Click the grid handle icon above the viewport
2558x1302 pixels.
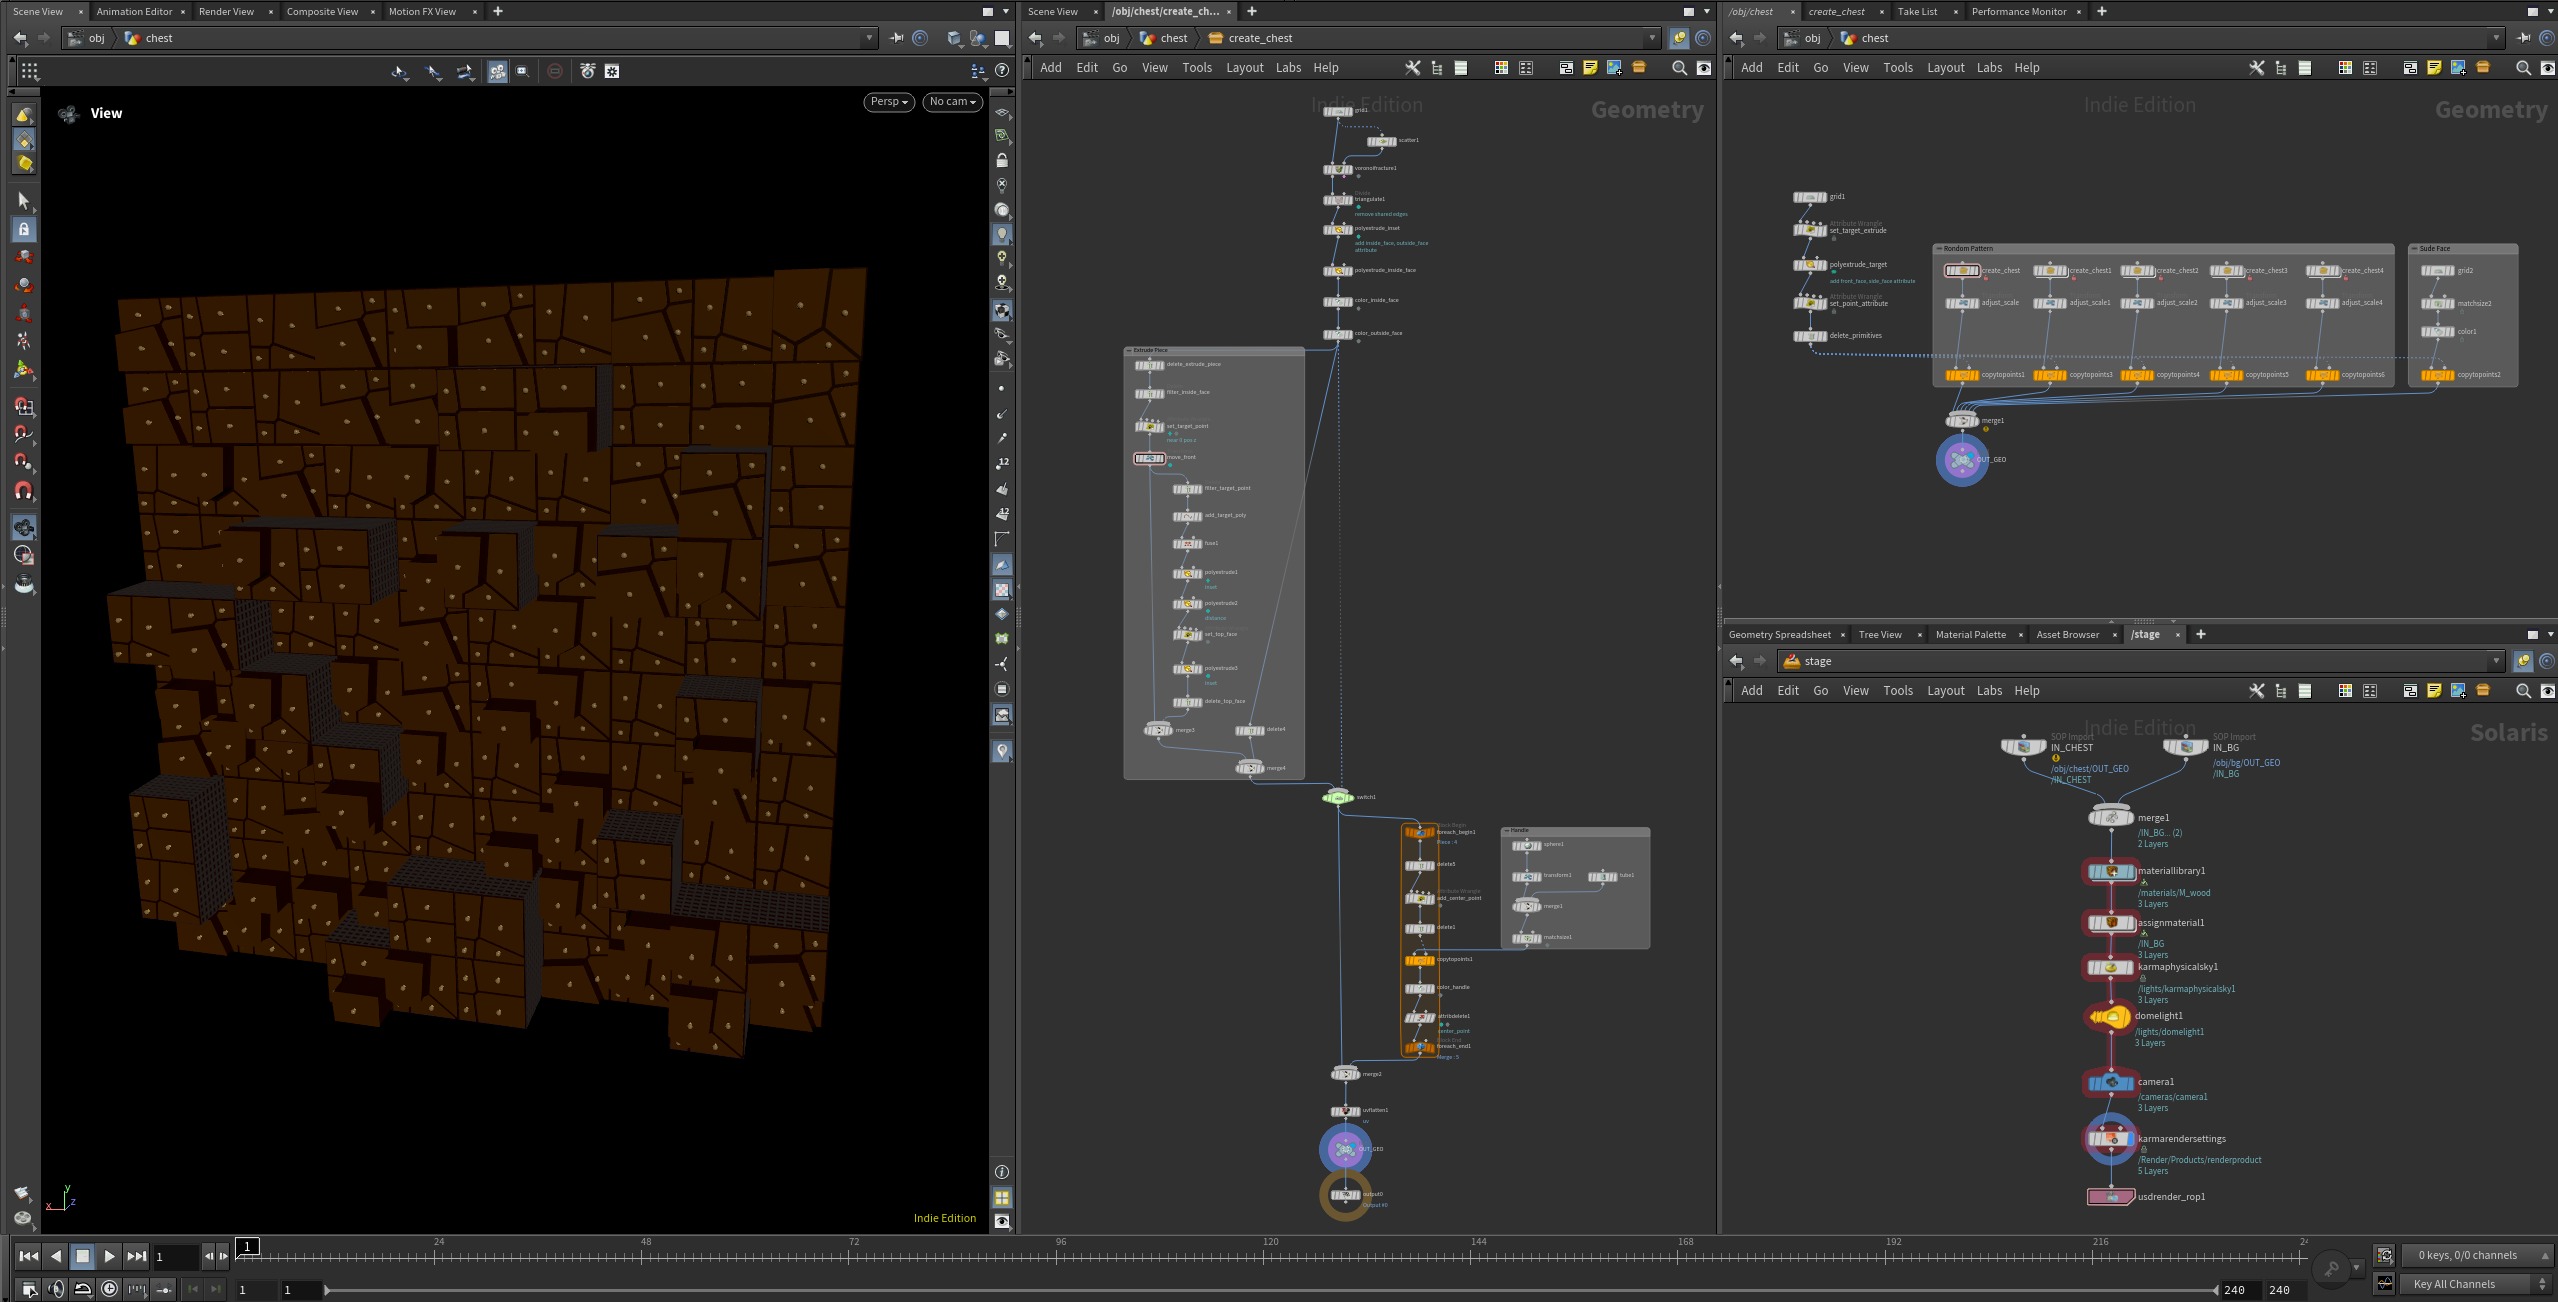click(29, 71)
